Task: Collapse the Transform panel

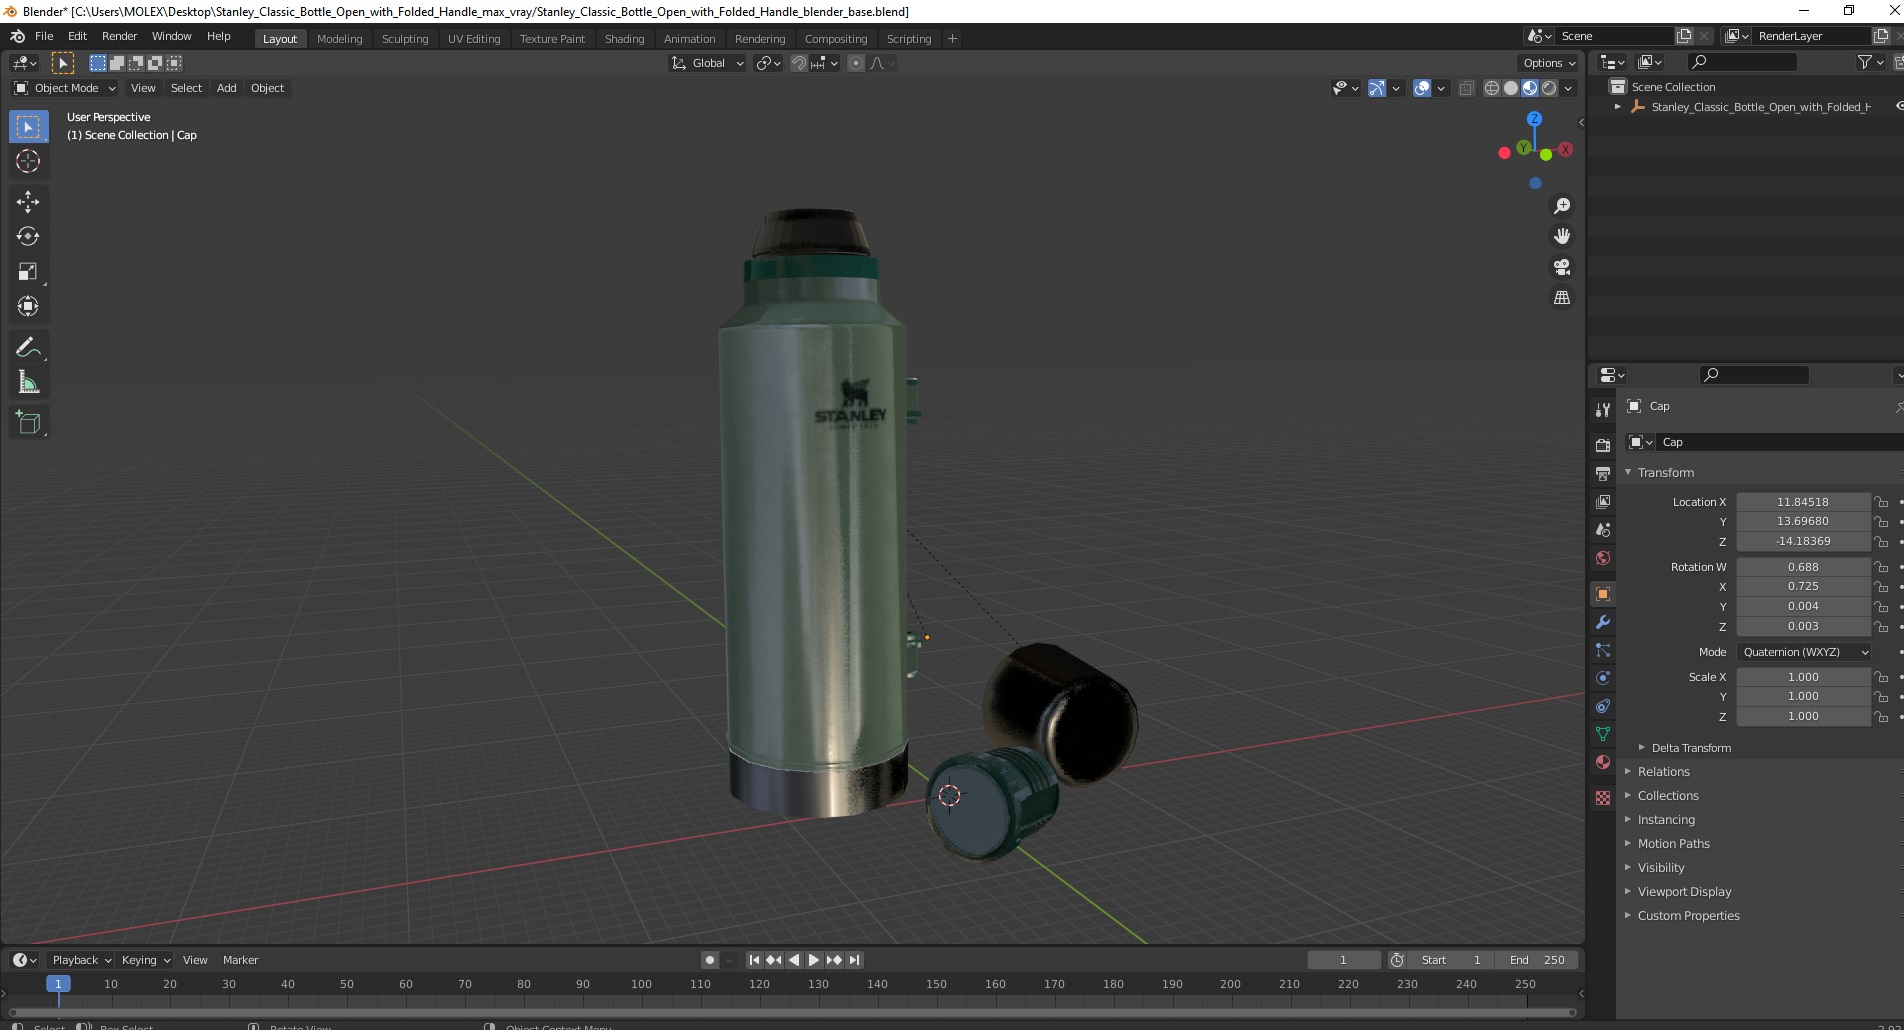Action: pos(1665,472)
